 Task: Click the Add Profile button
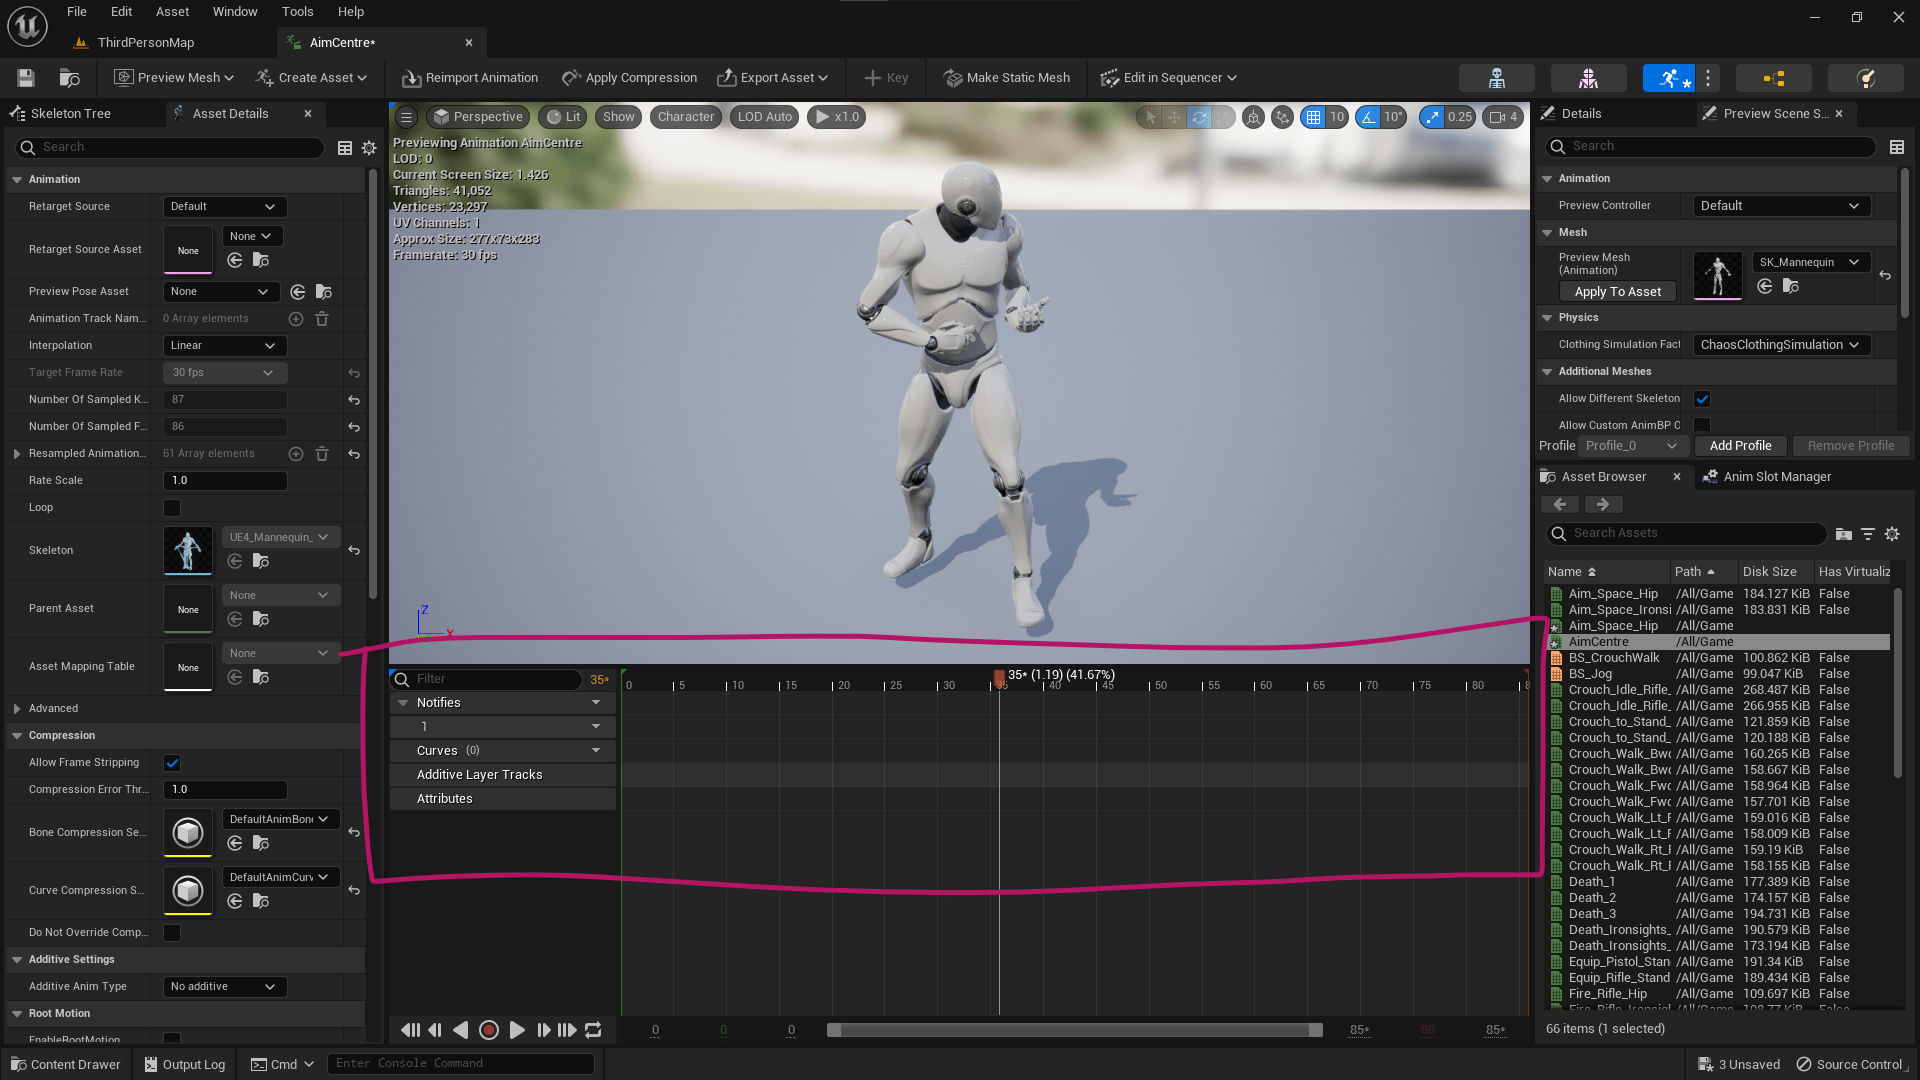coord(1740,445)
